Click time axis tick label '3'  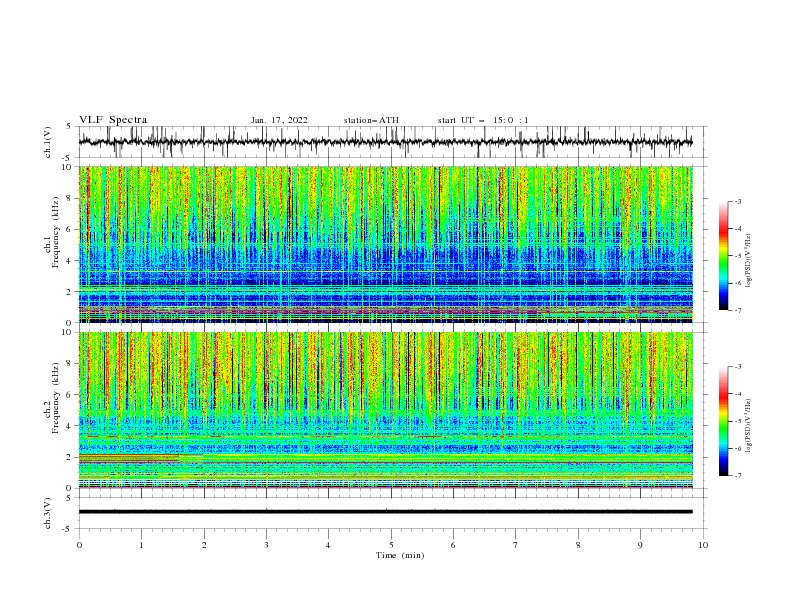[x=266, y=545]
